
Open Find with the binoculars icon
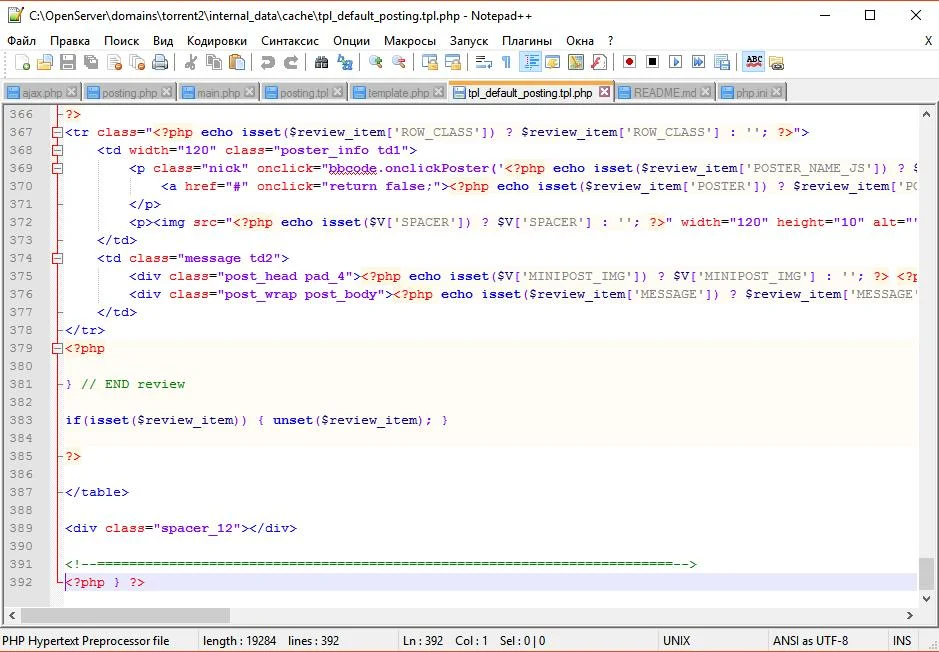(321, 62)
